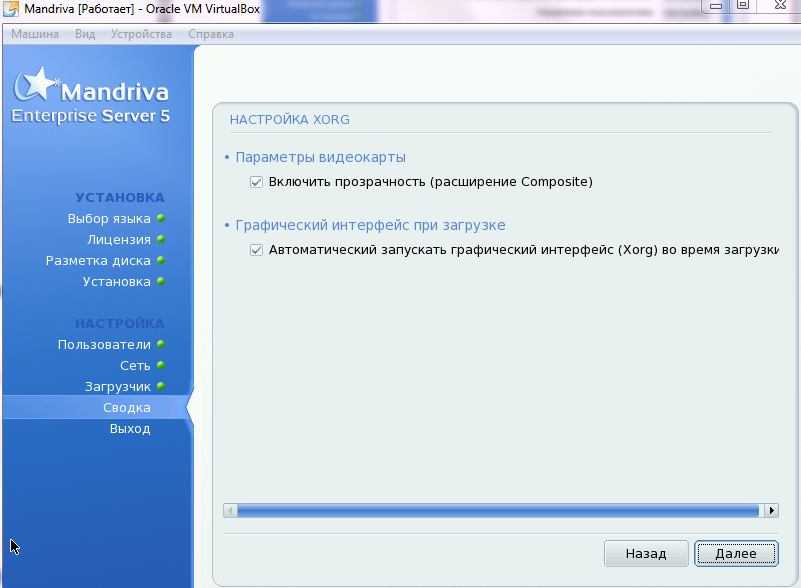This screenshot has width=801, height=588.
Task: Close the VirtualBox window
Action: (x=780, y=6)
